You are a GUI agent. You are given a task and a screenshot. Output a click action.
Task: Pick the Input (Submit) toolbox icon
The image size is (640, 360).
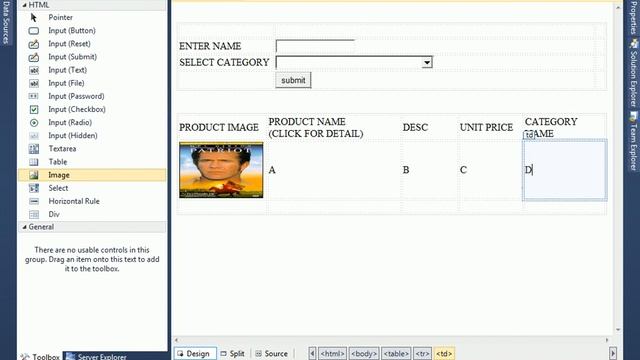pos(34,57)
